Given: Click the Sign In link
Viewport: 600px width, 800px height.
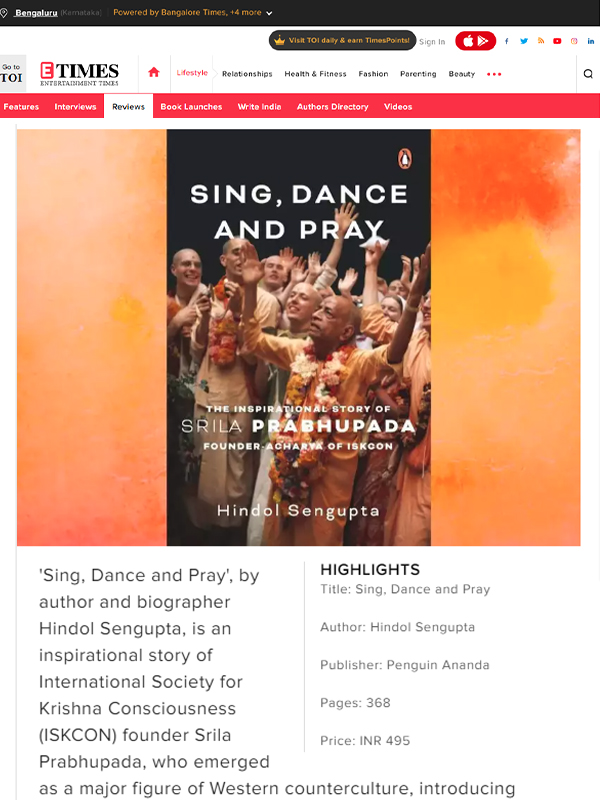Looking at the screenshot, I should point(432,42).
